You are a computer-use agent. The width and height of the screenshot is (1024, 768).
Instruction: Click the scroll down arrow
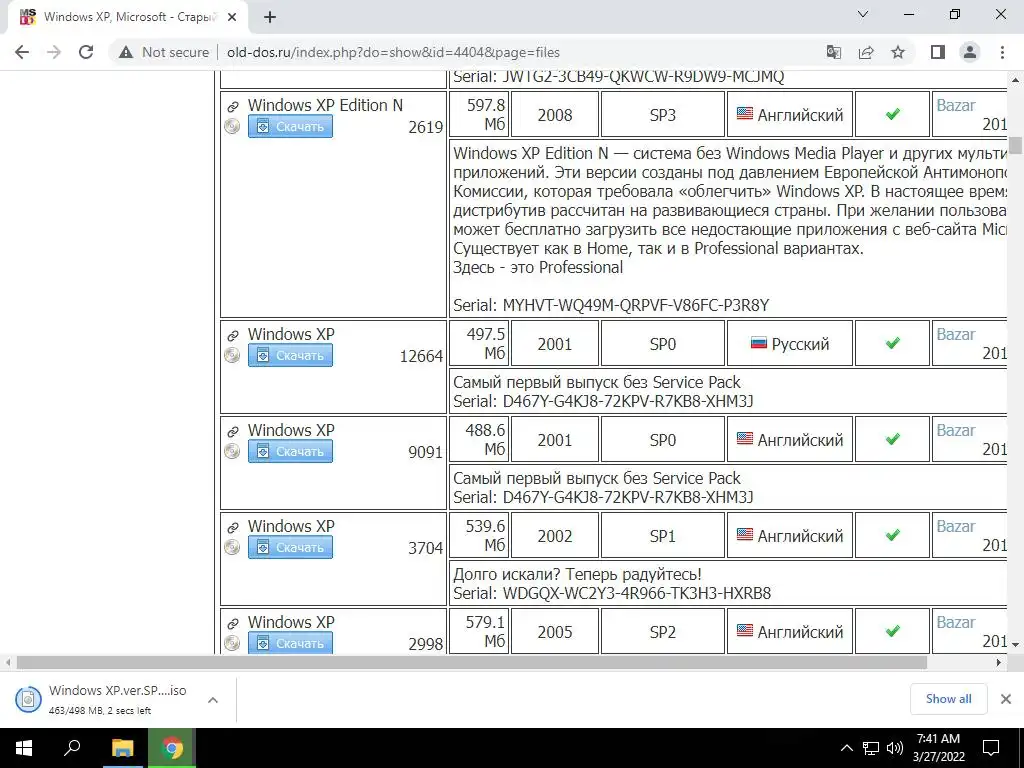(1015, 645)
